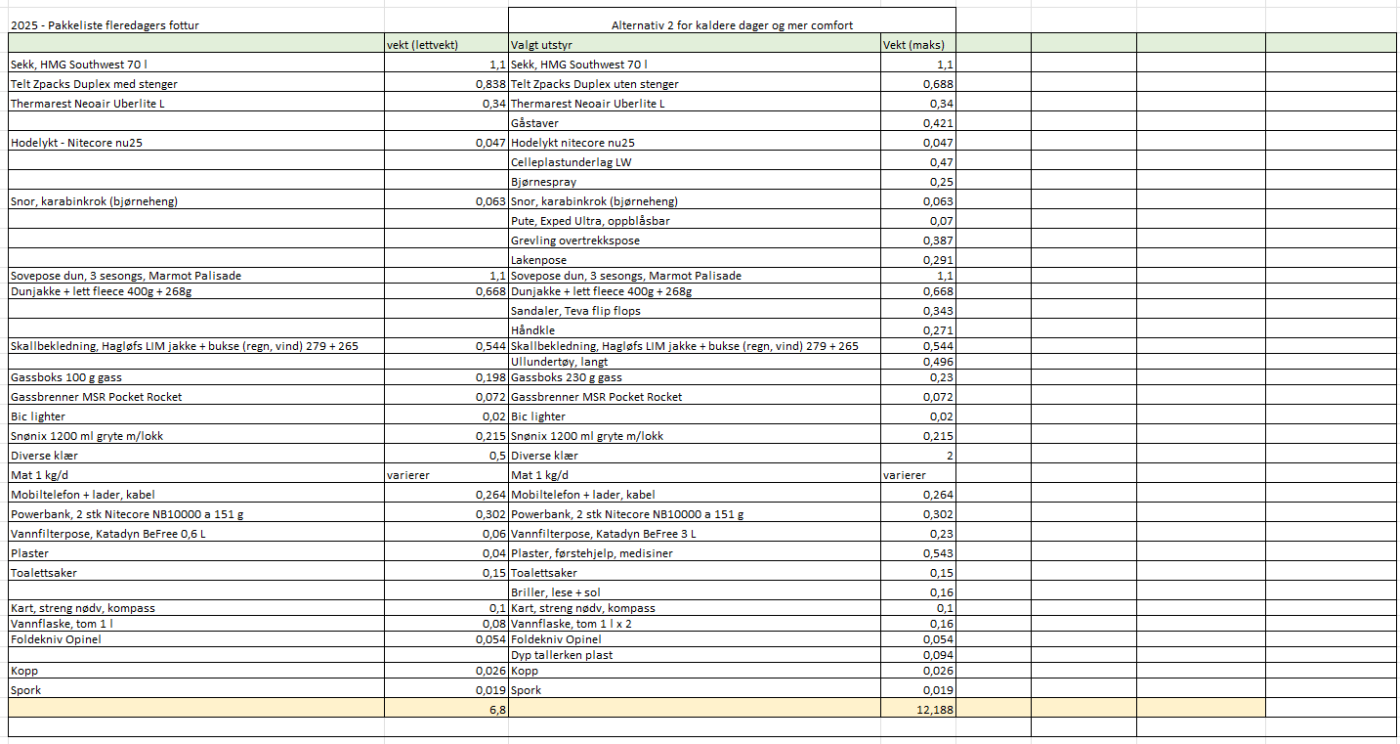Click the 'Alternativ 2 for kaldere dager' header cell
Screen dimensions: 1400x744
click(x=732, y=25)
